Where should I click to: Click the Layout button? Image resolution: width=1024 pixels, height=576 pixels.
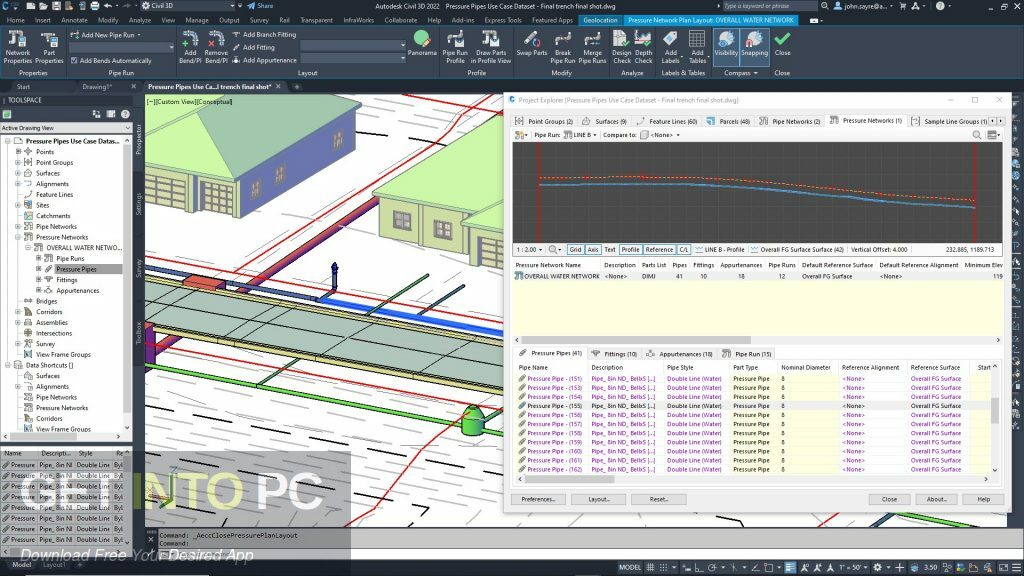[599, 499]
